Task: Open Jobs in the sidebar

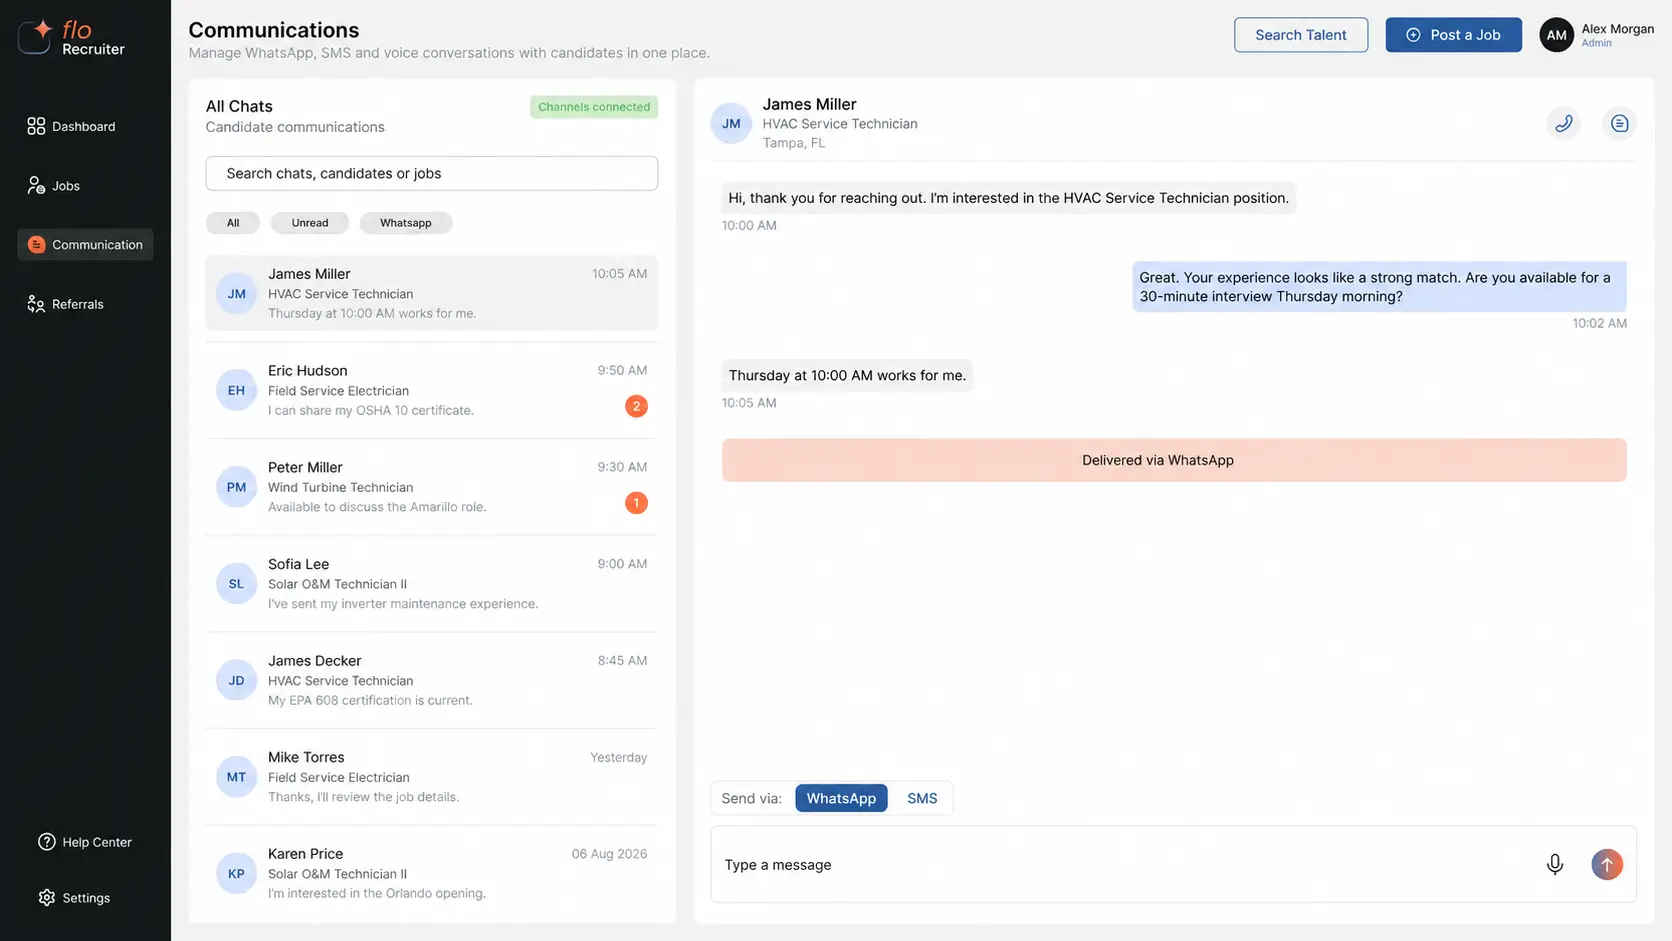Action: point(54,185)
